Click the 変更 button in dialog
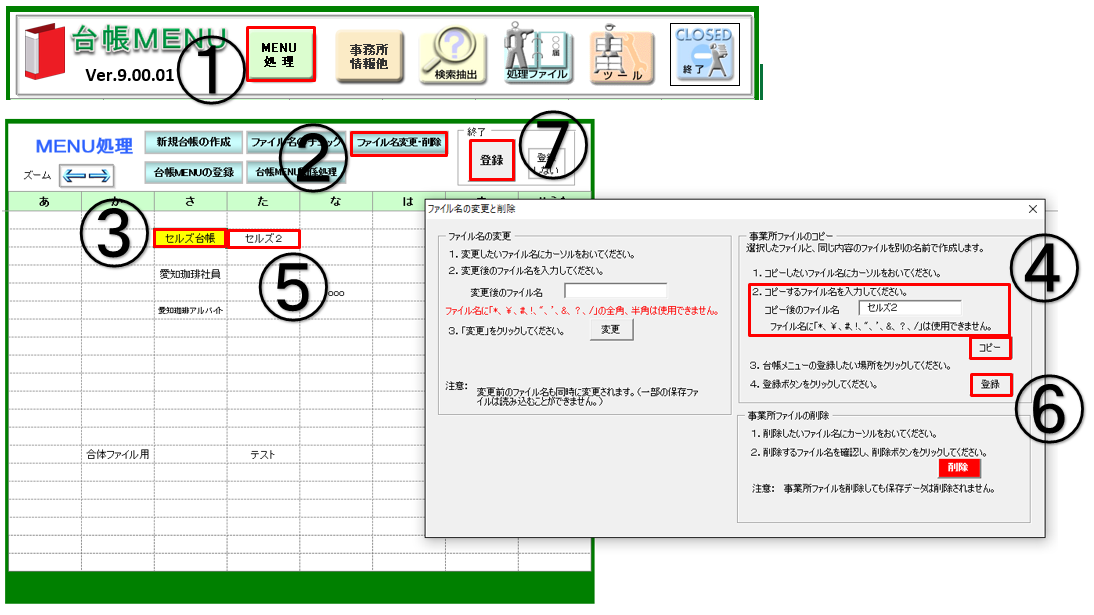Image resolution: width=1094 pixels, height=615 pixels. coord(611,329)
